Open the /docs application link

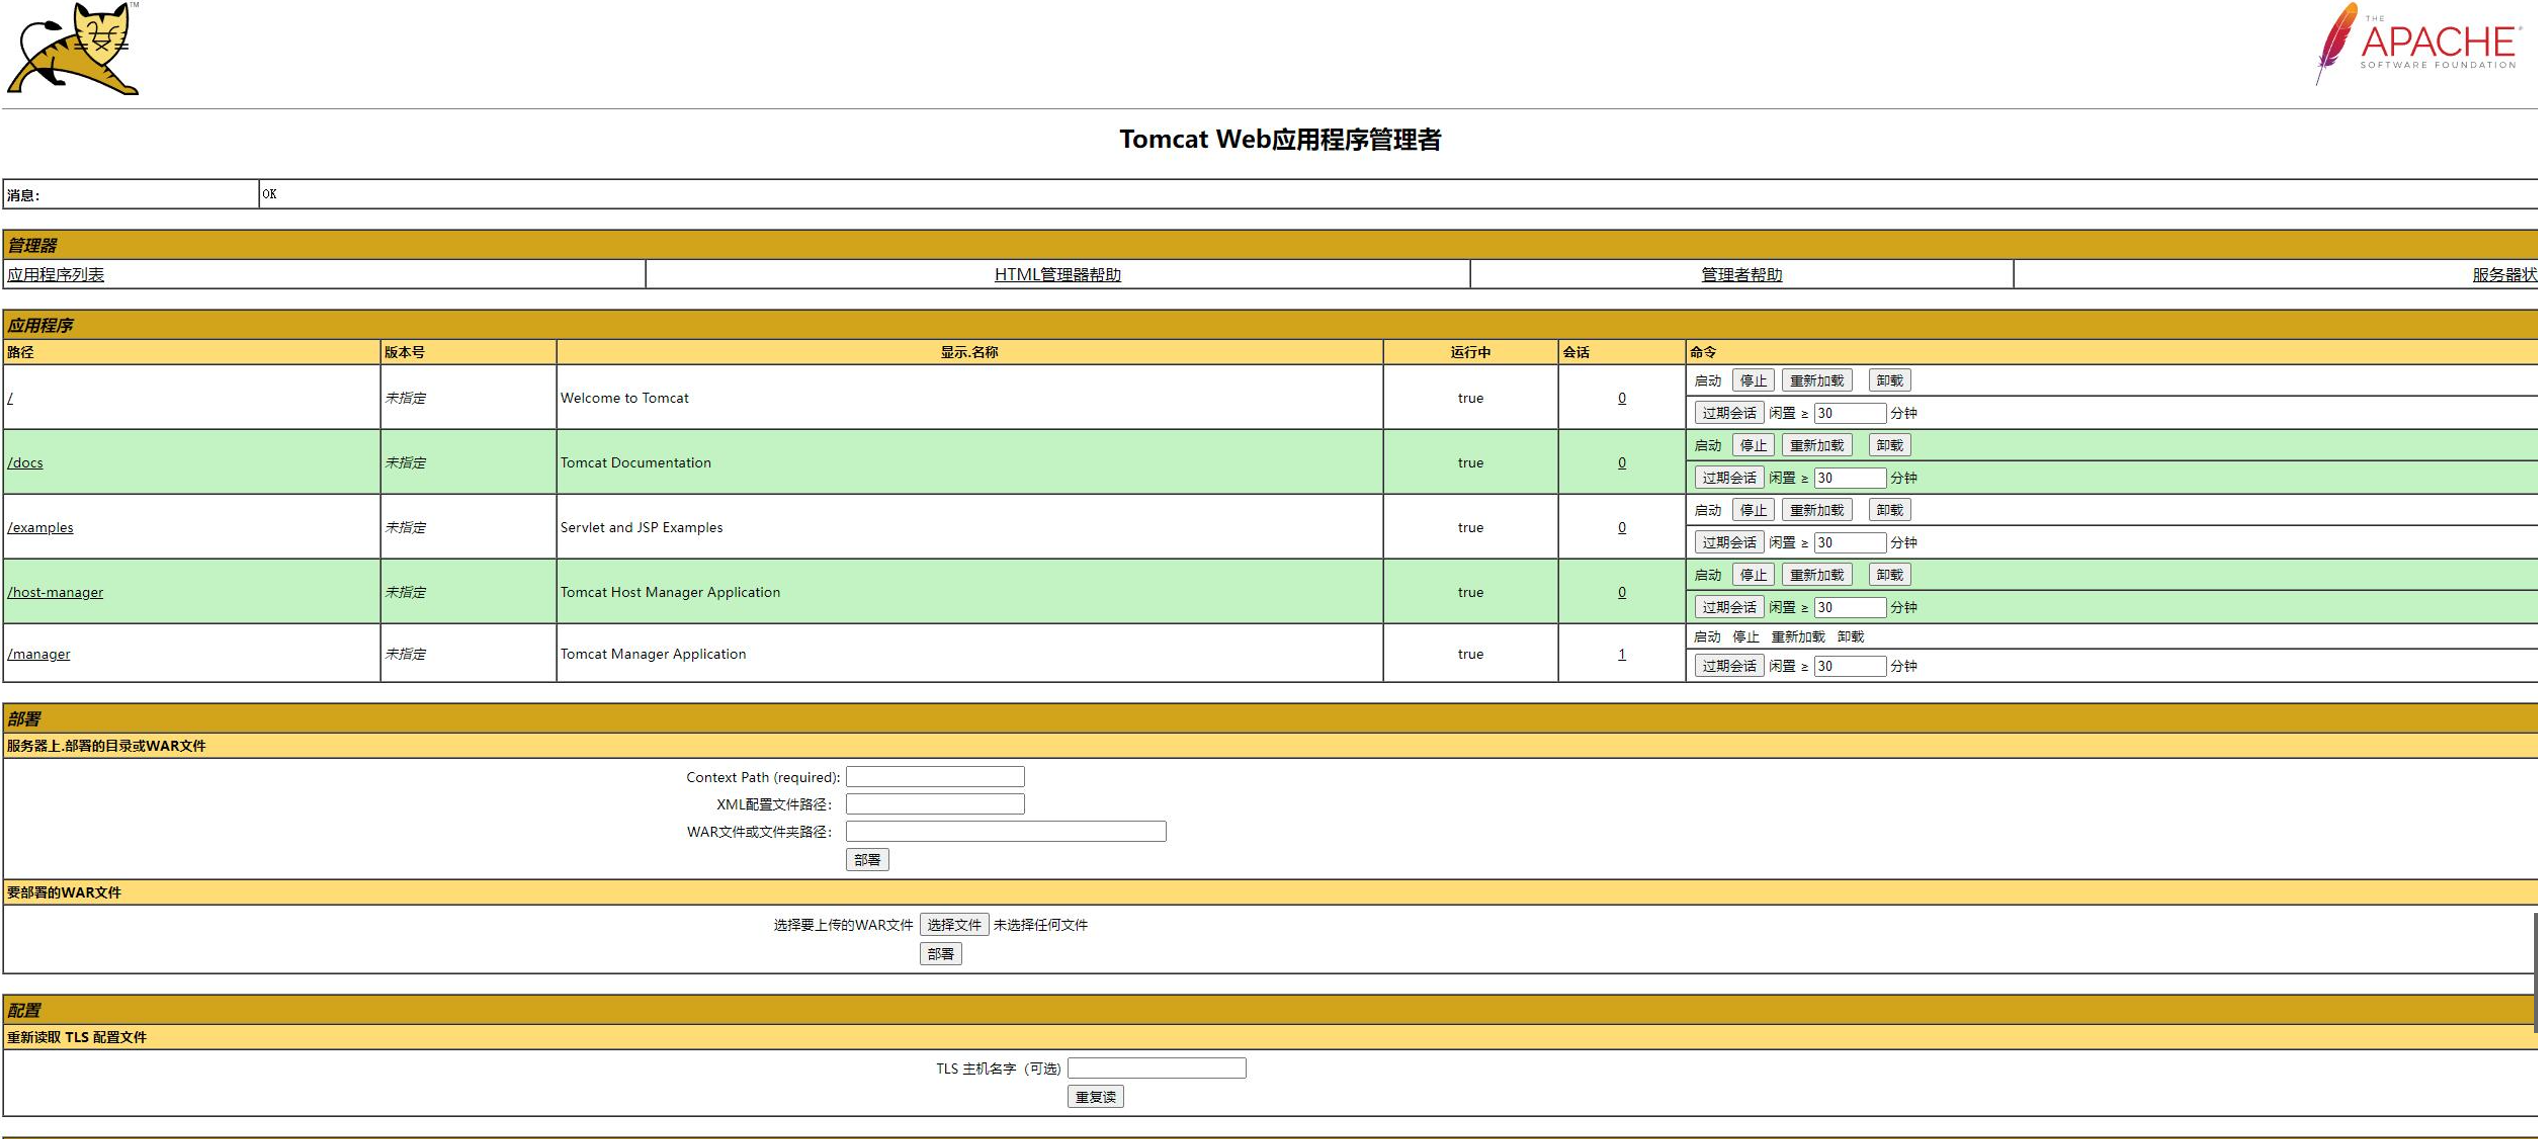click(x=25, y=463)
